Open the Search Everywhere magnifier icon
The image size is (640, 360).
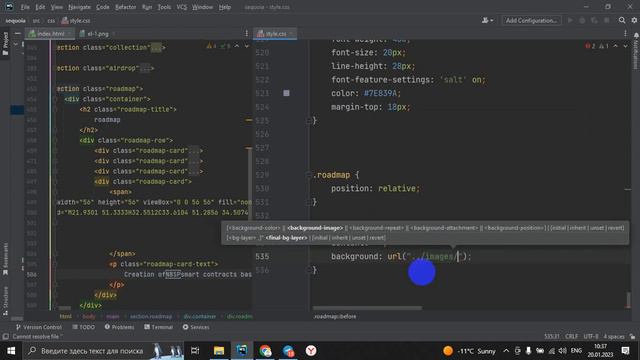622,20
